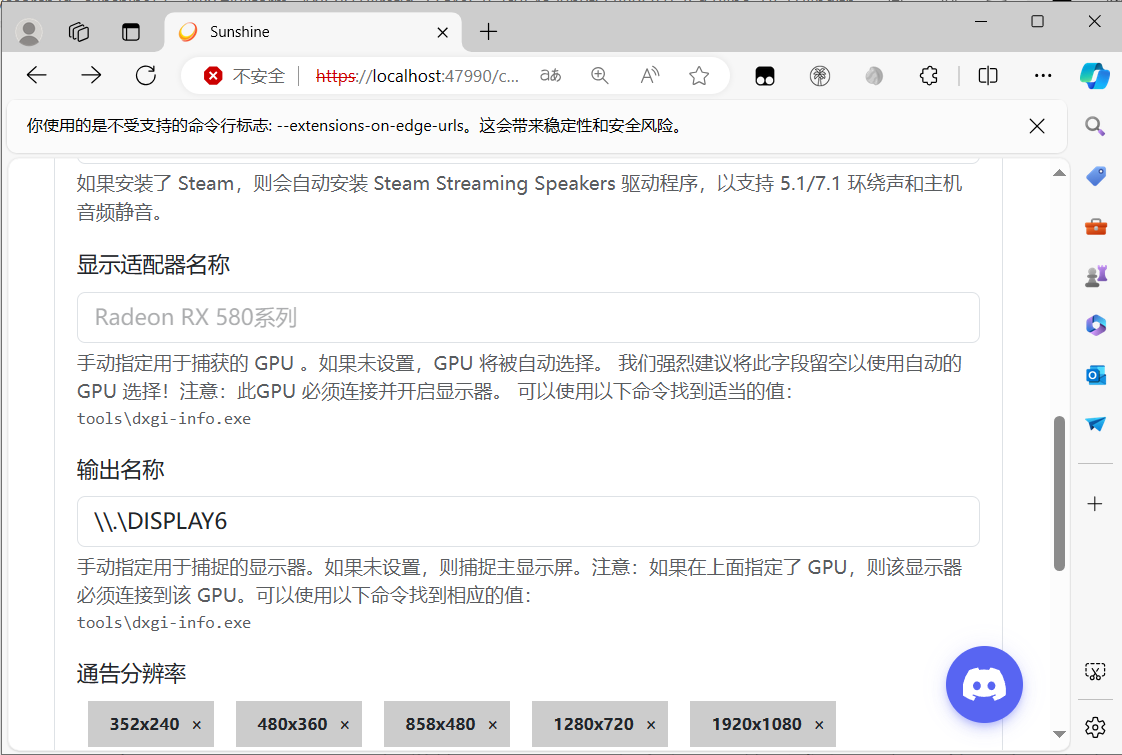Add a sidebar app with the plus icon
The width and height of the screenshot is (1122, 755).
coord(1095,504)
